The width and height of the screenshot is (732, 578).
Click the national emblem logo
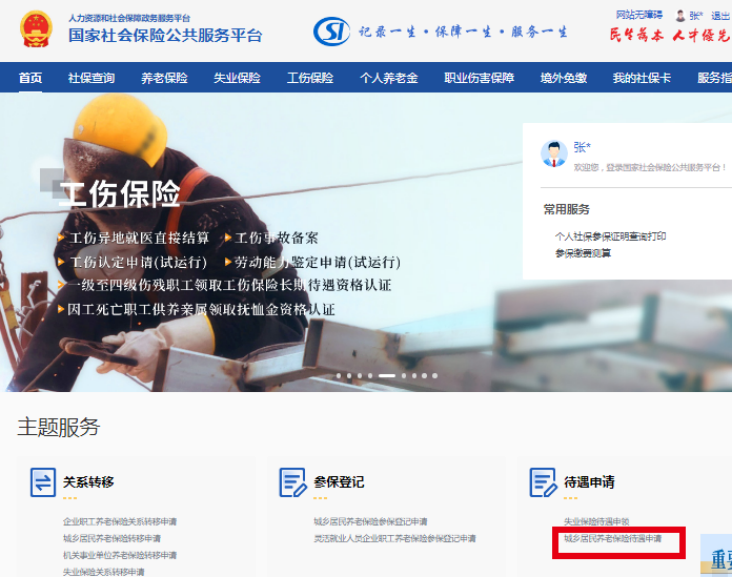coord(36,30)
